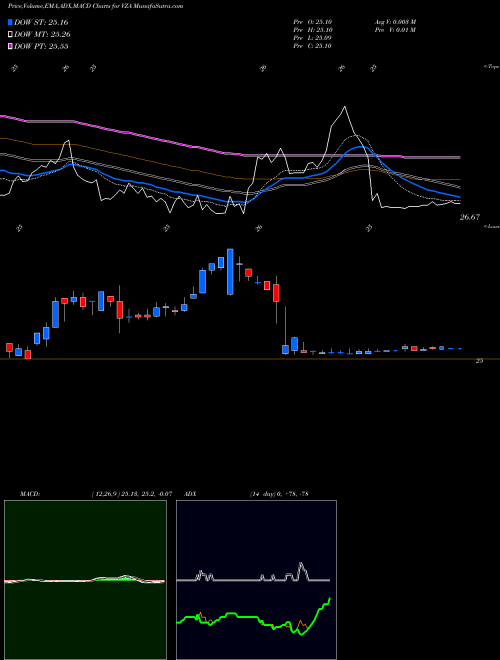Viewport: 500px width, 660px height.
Task: Click the 'Pre O: 25.10' value
Action: pyautogui.click(x=313, y=22)
